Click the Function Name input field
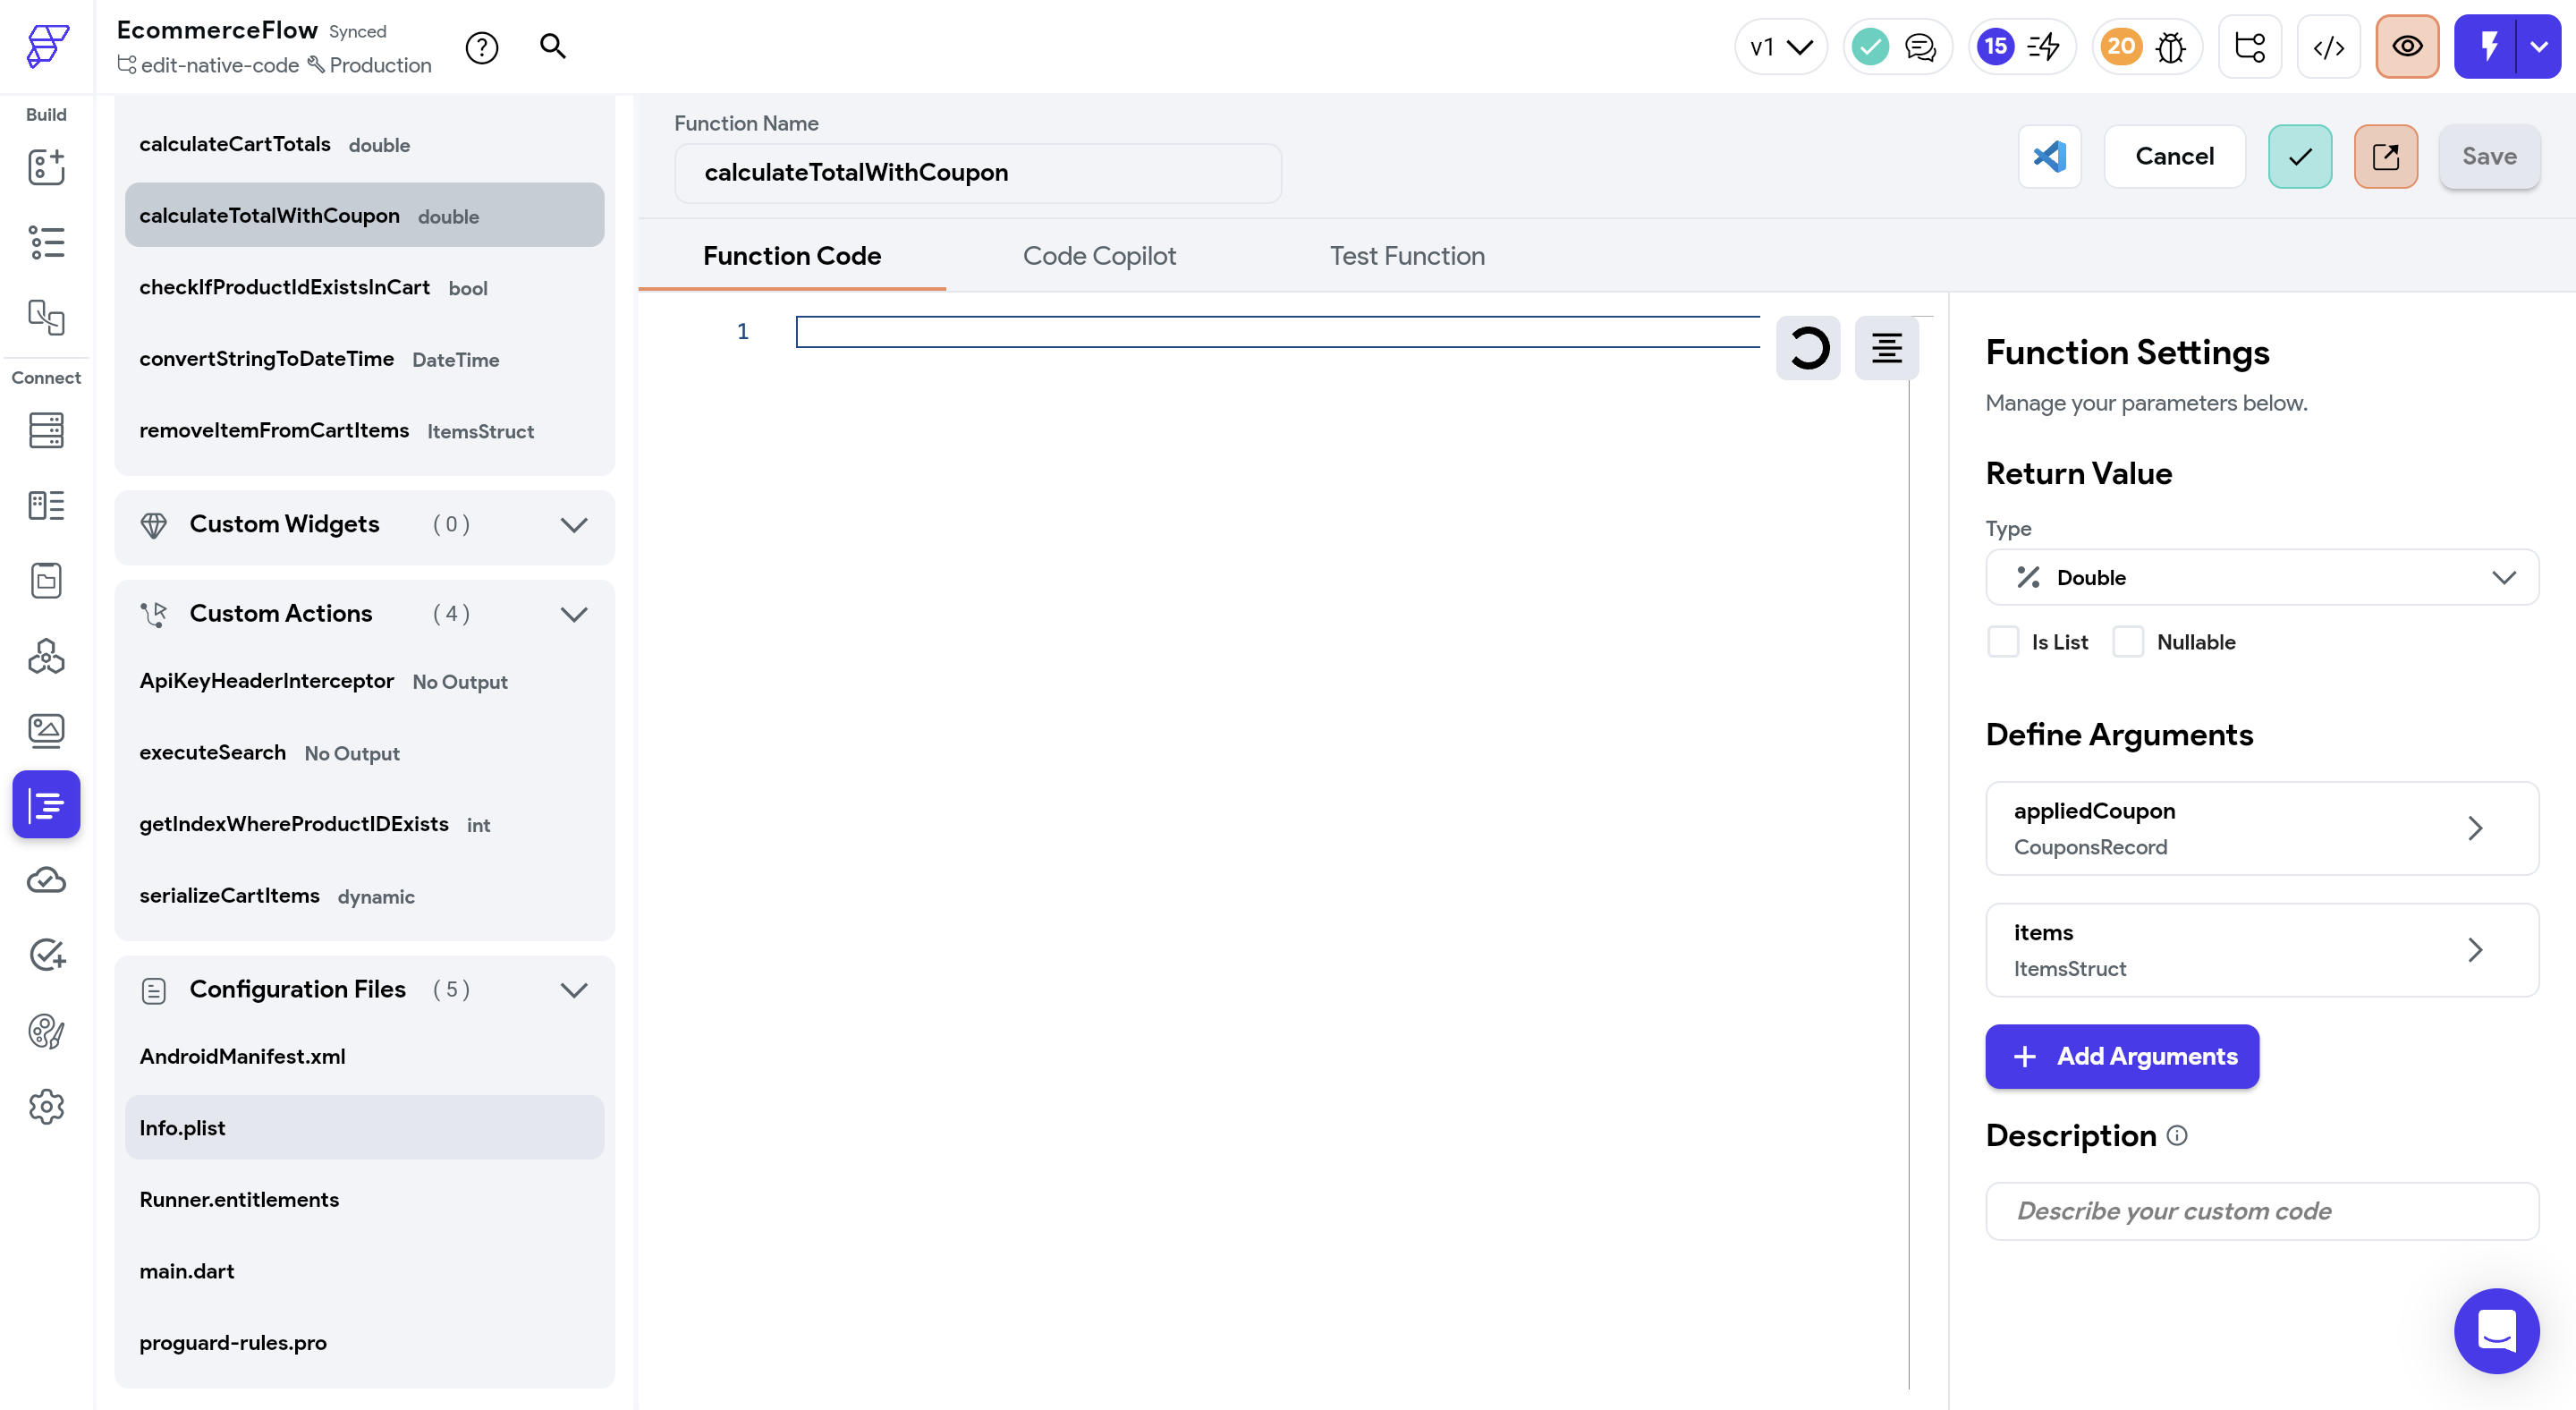 978,172
